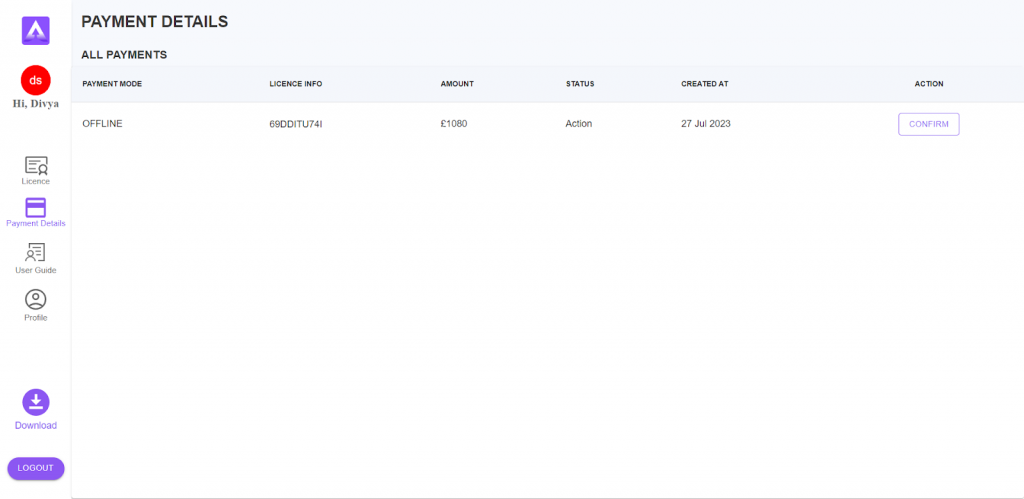Click the 'Payment Details' sidebar label
Image resolution: width=1024 pixels, height=499 pixels.
(36, 223)
